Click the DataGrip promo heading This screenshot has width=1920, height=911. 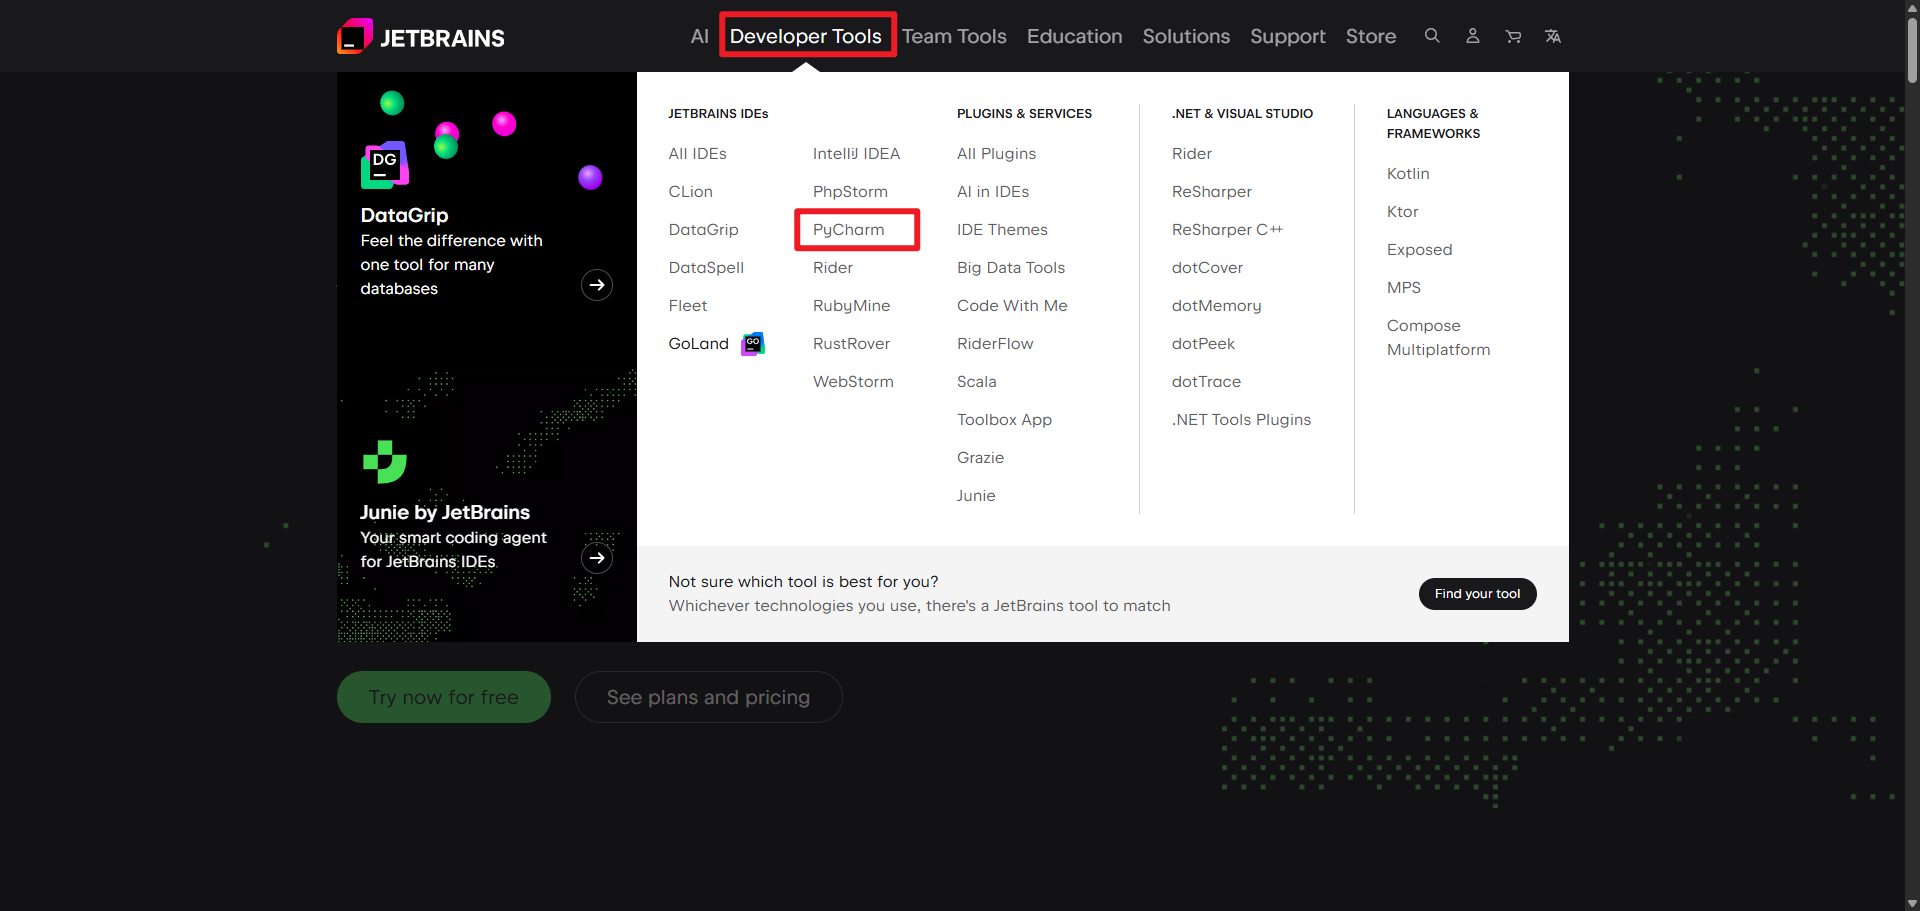click(x=405, y=215)
